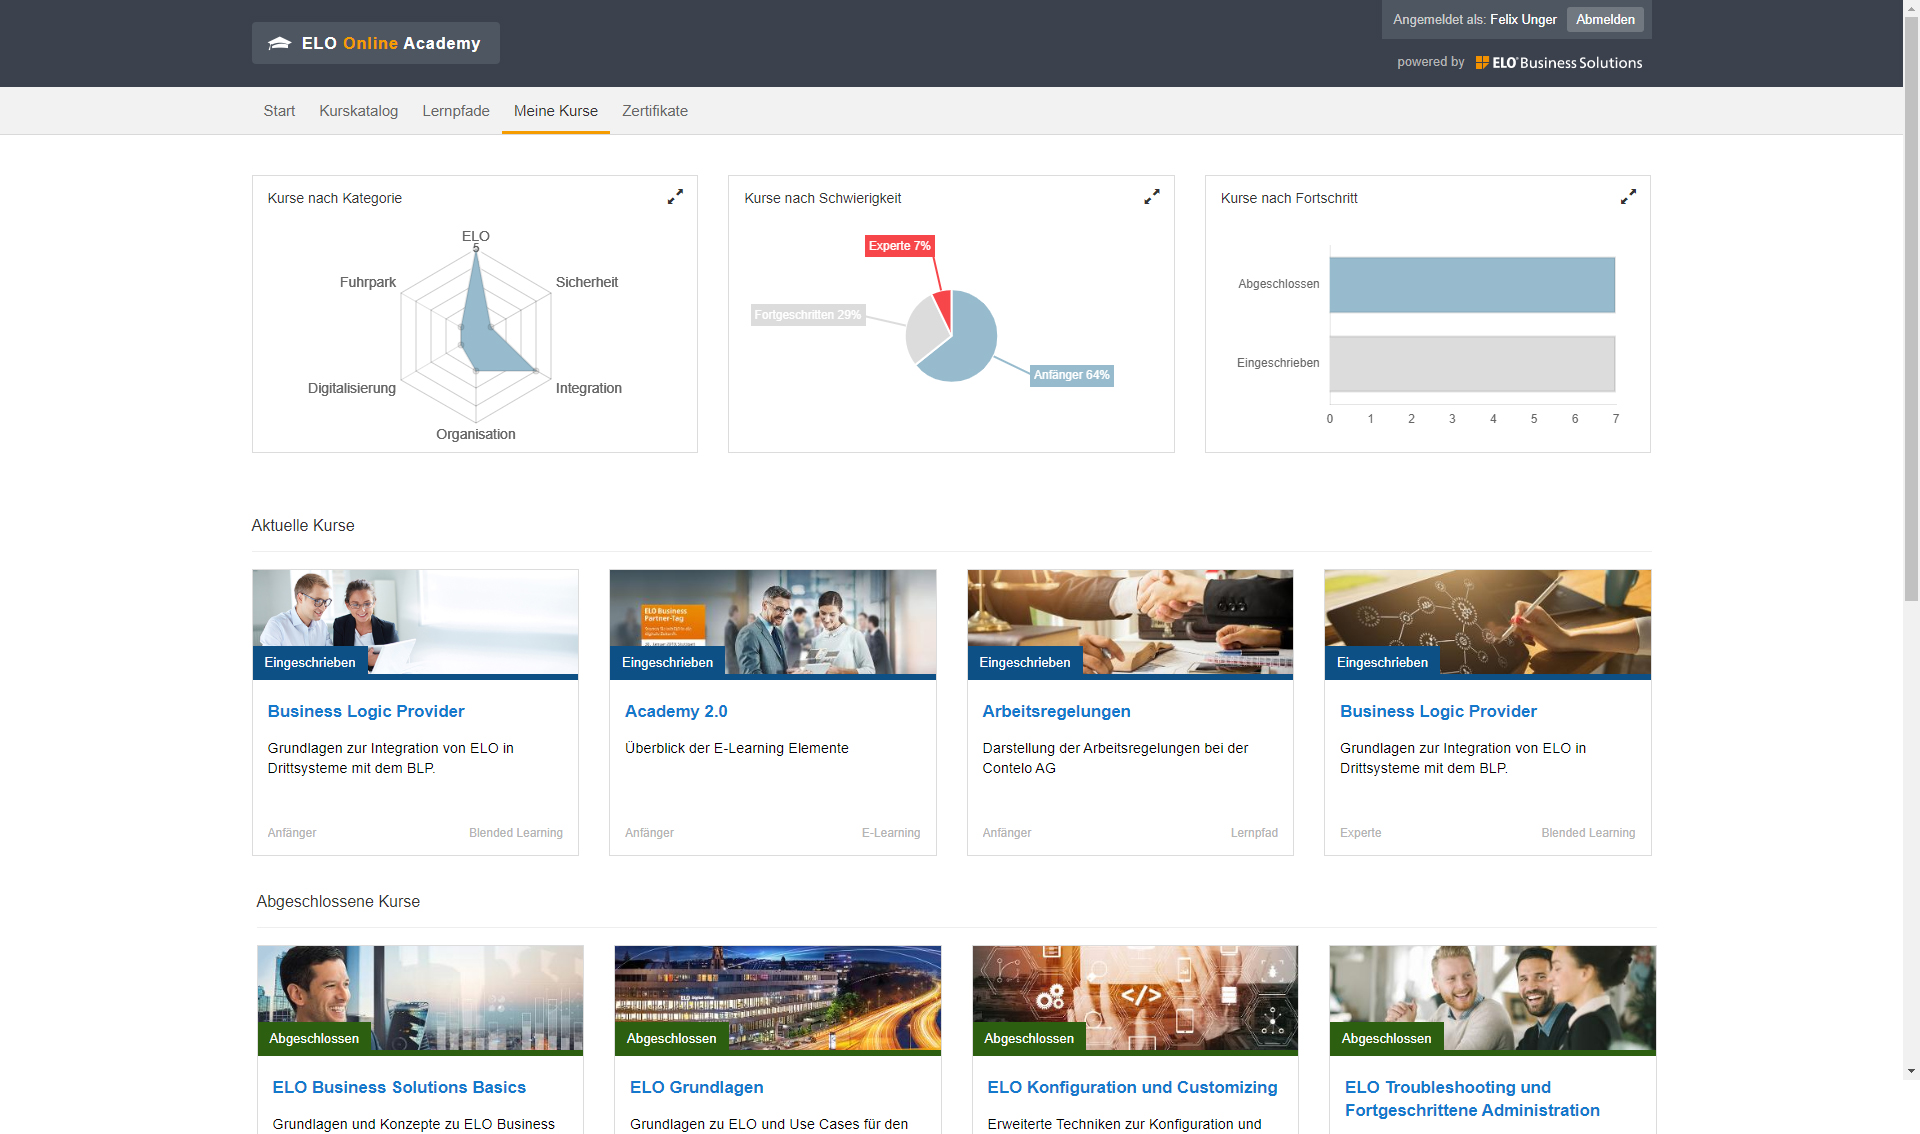
Task: Click the Abgeschlossen progress bar
Action: tap(1471, 285)
